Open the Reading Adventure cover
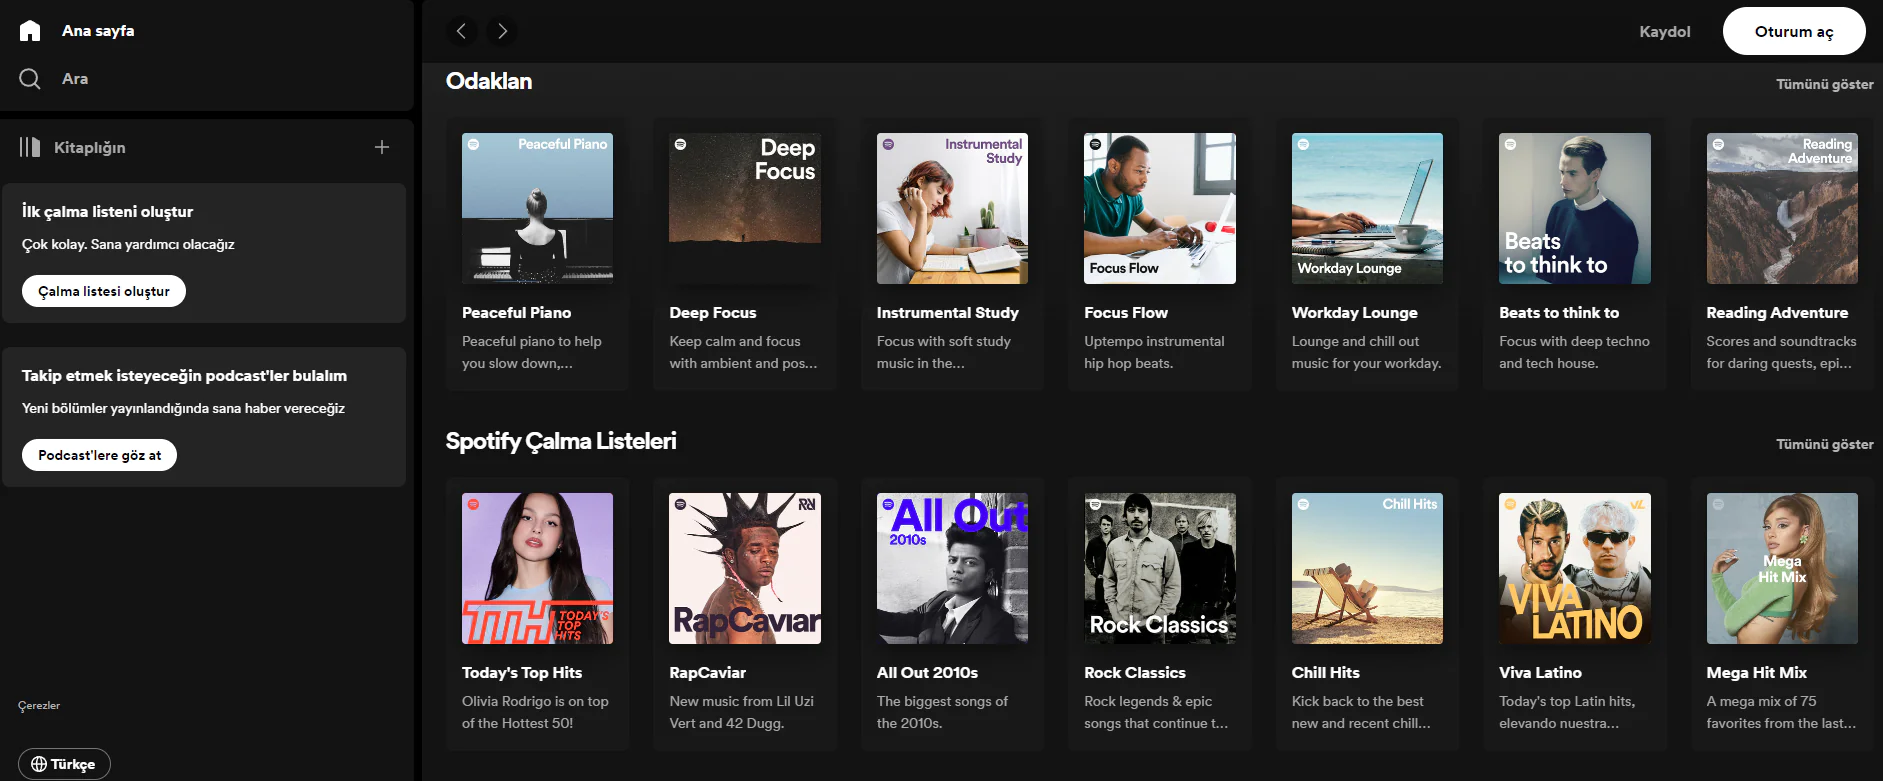1883x781 pixels. (x=1782, y=208)
